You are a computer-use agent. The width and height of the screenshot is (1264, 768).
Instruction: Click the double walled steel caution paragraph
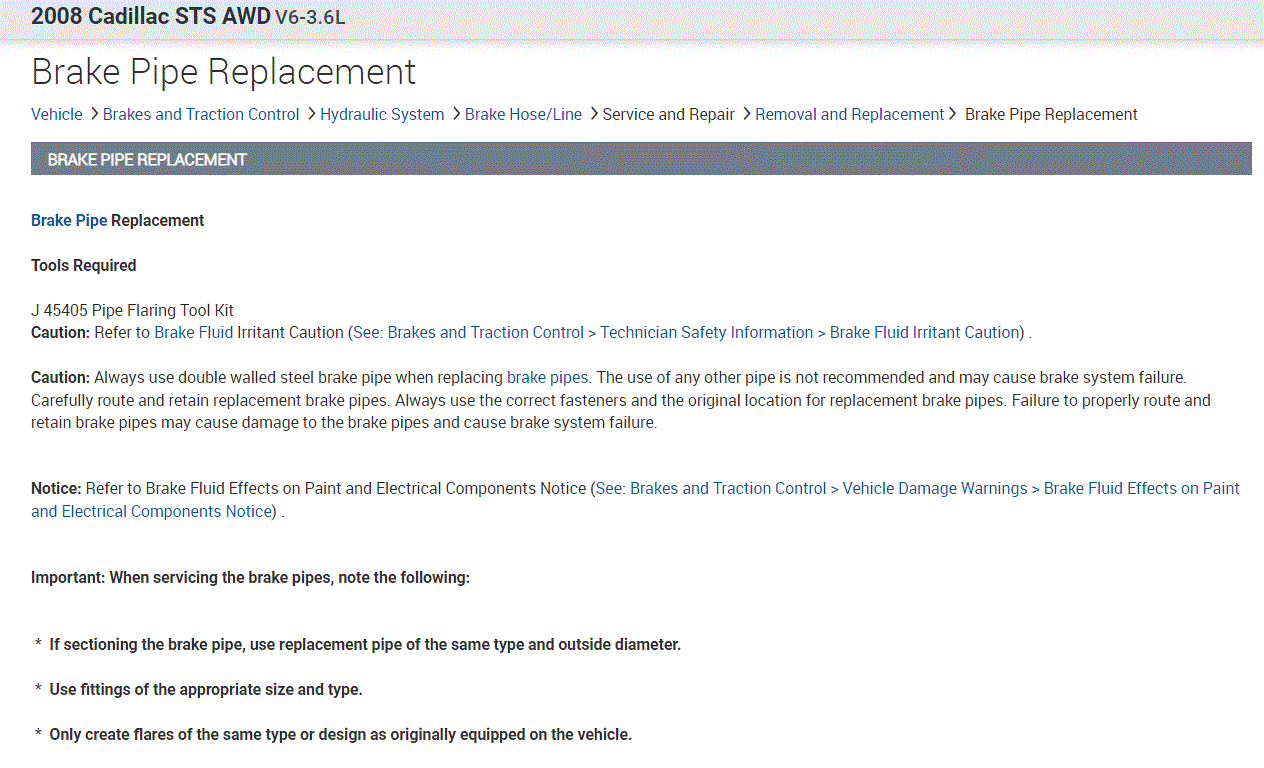click(621, 400)
